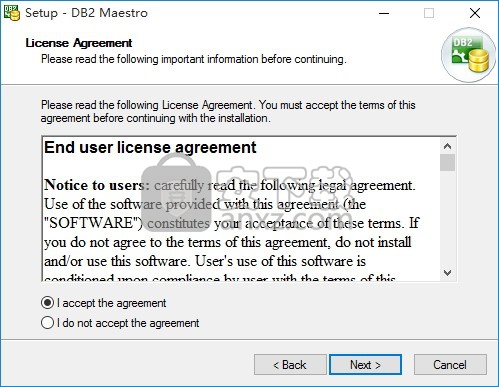This screenshot has height=387, width=499.
Task: Click the 'Setup - DB2 Maestro' title bar text
Action: pos(86,13)
